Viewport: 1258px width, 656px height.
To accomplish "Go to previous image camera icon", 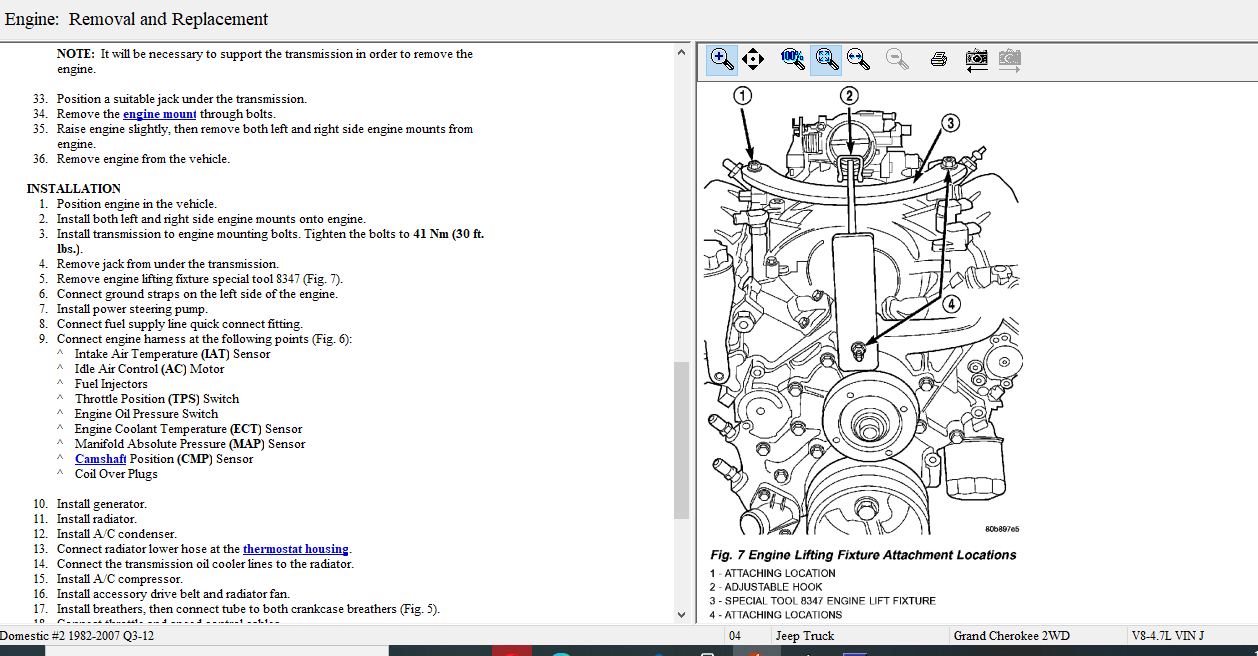I will (977, 59).
